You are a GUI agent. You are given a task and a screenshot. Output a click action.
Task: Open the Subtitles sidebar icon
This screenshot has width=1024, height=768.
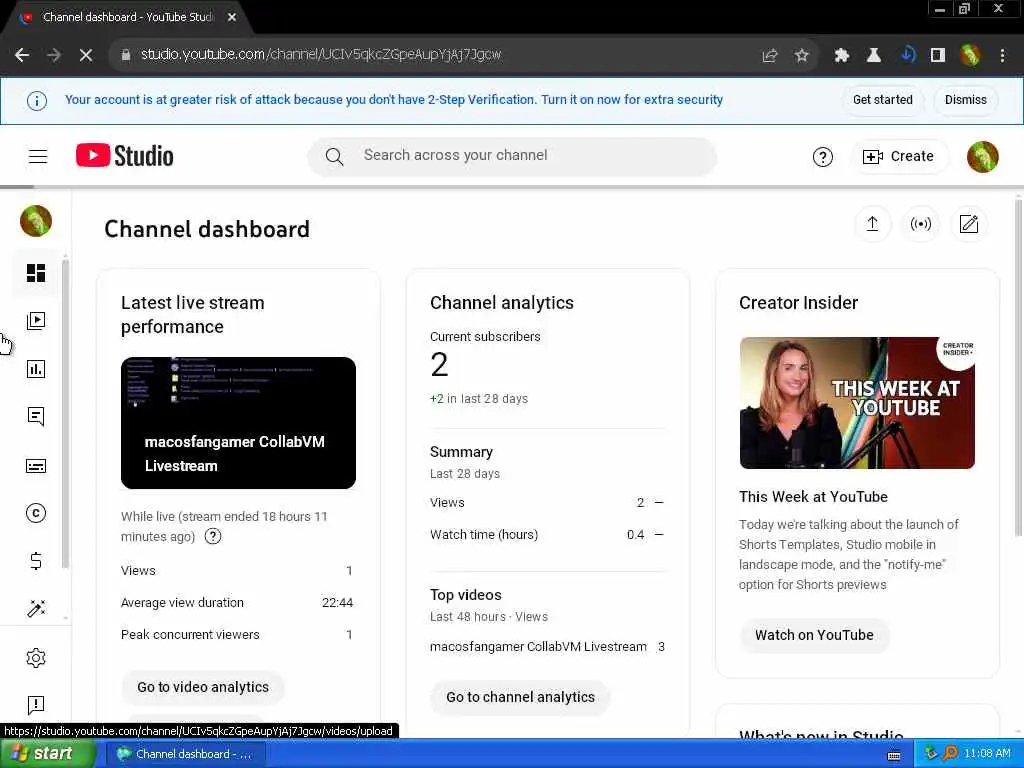click(x=36, y=466)
